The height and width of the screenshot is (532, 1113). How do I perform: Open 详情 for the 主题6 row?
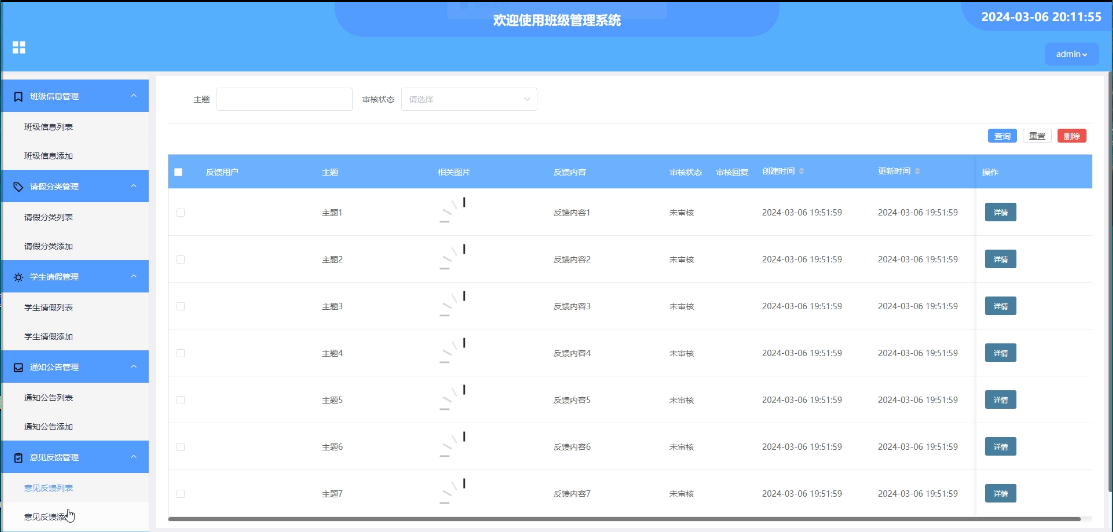[1000, 447]
